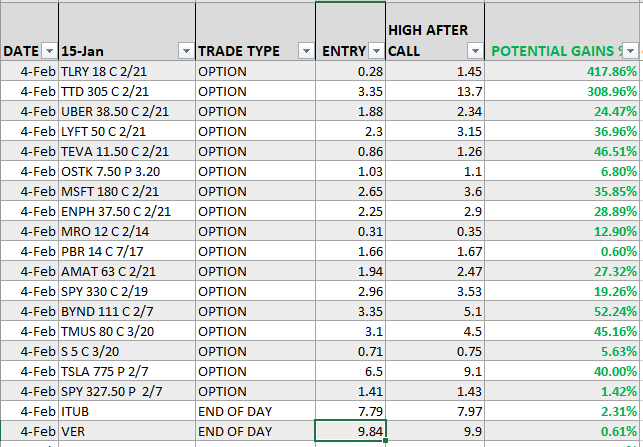Viewport: 643px width, 447px height.
Task: Select END OF DAY cell for VER
Action: pyautogui.click(x=255, y=431)
